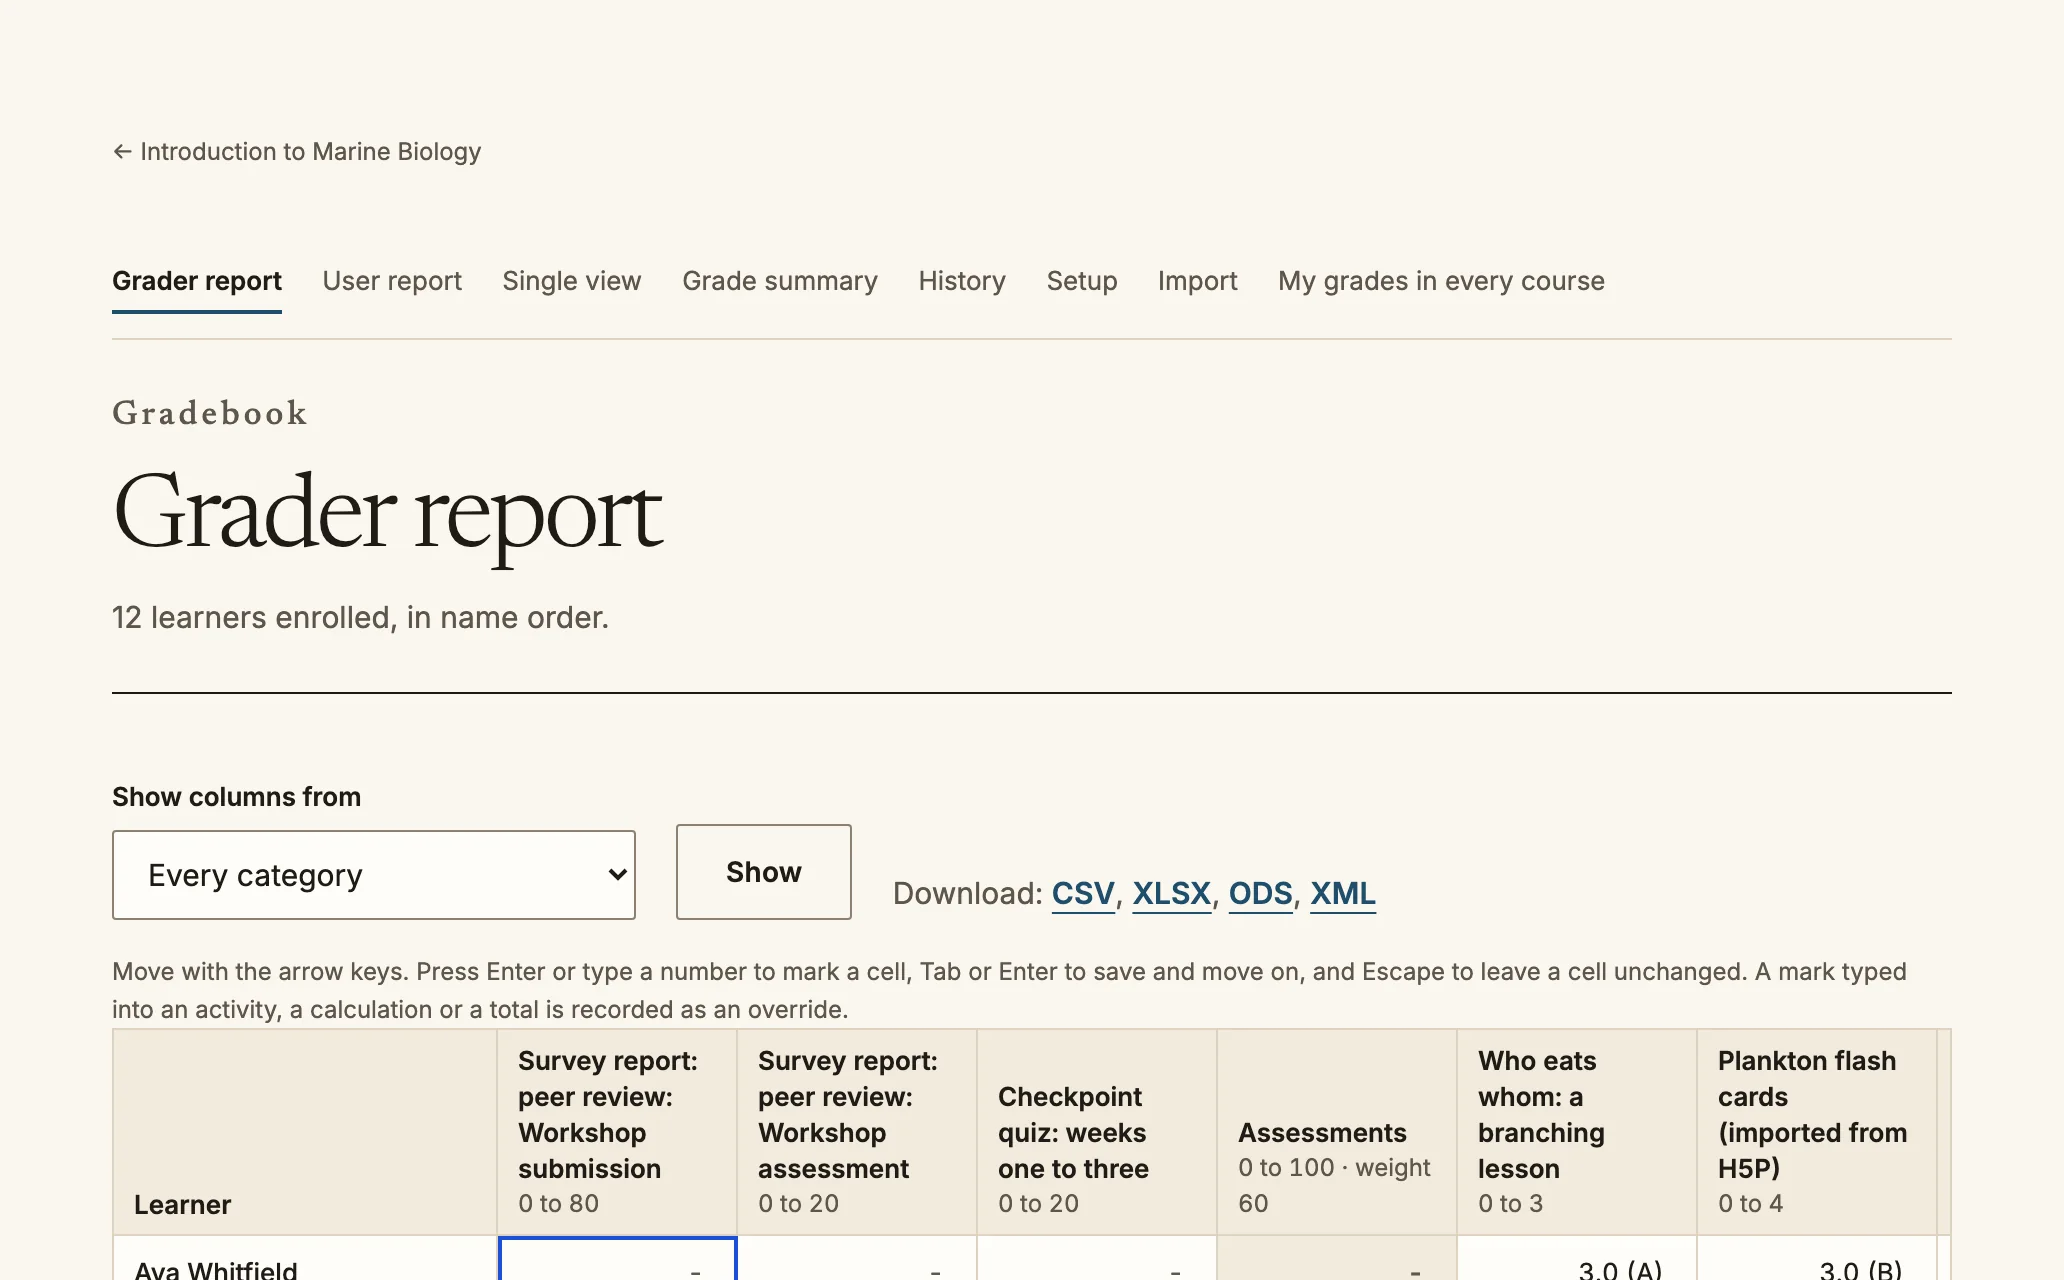This screenshot has height=1280, width=2064.
Task: Select Ava Whitfield's Workshop assessment cell
Action: point(857,1259)
